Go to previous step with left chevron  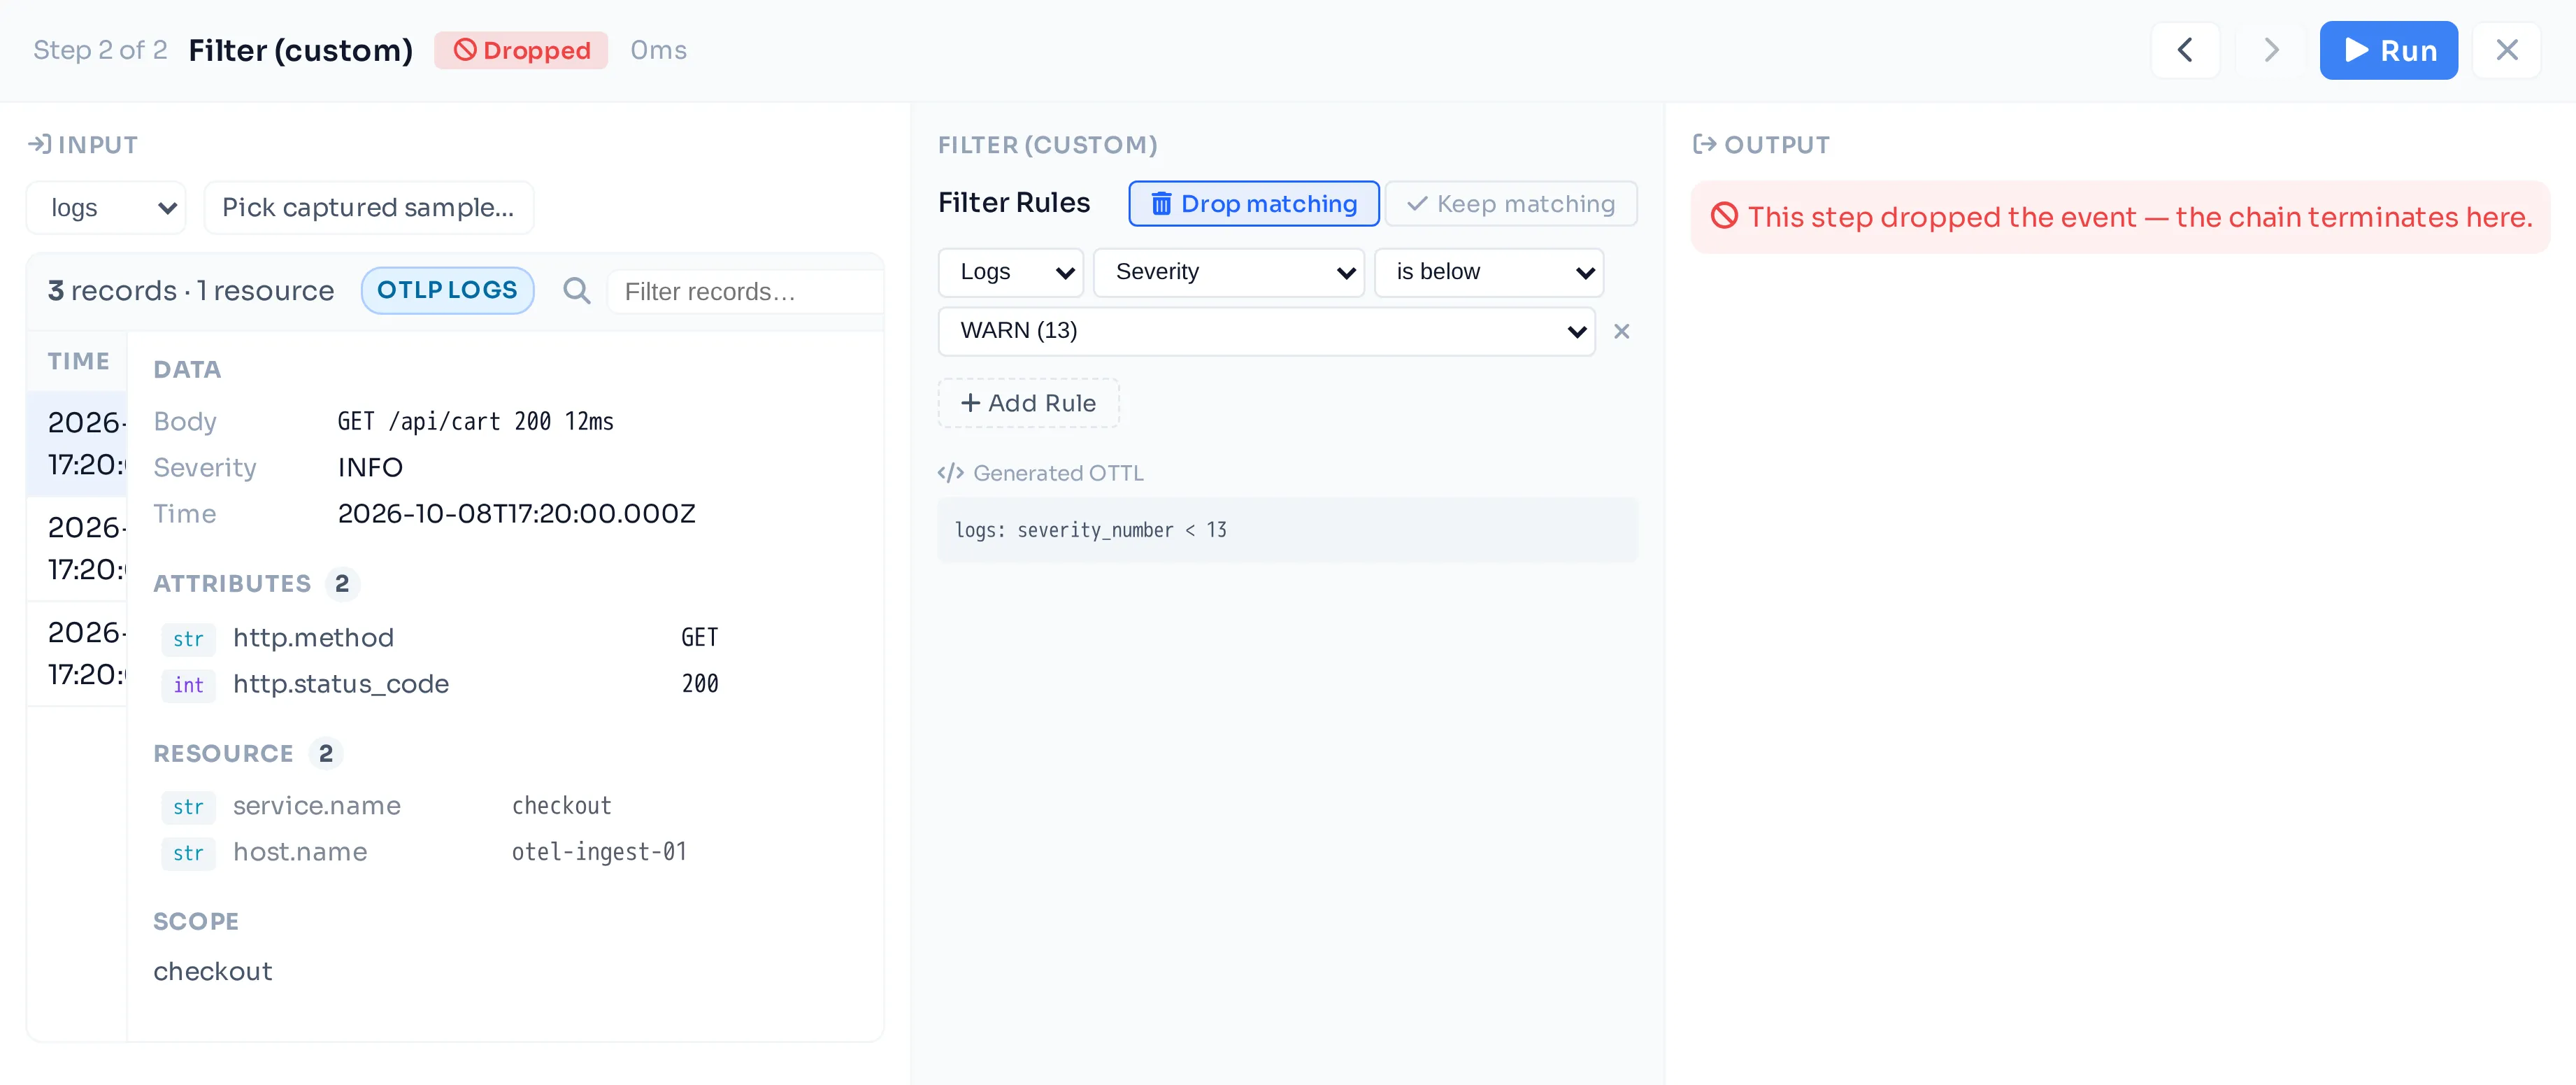pos(2185,50)
